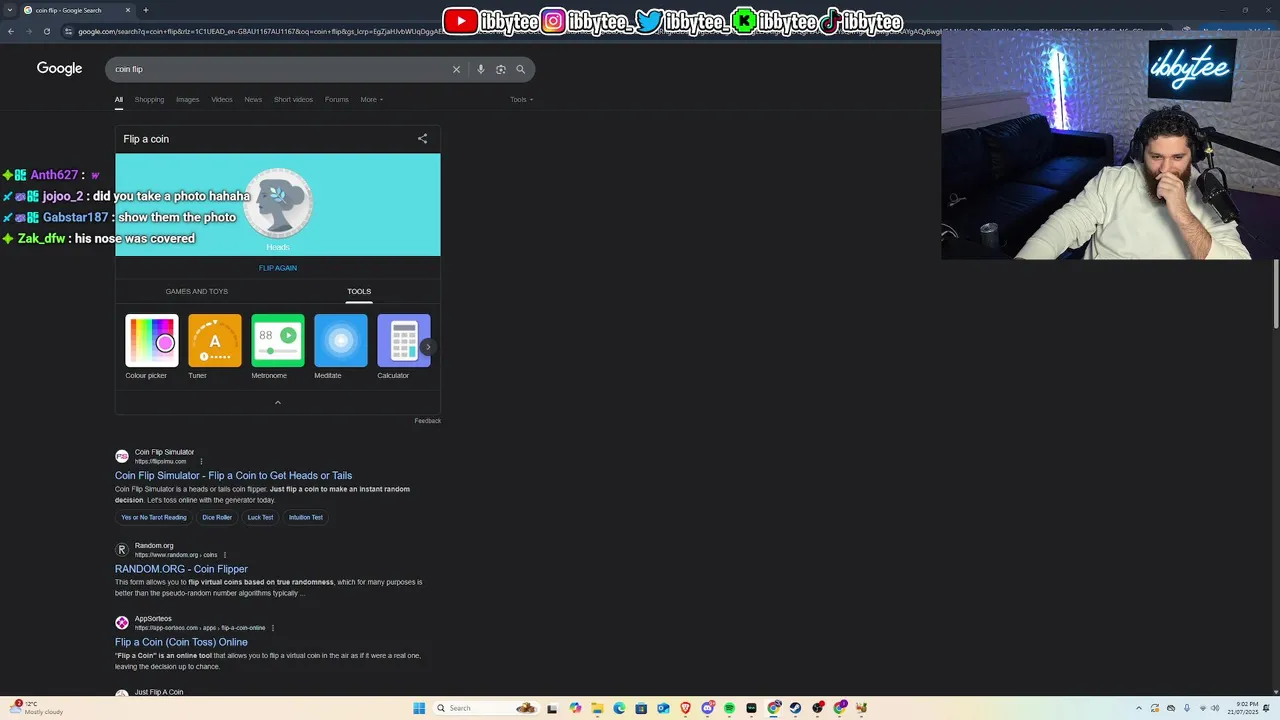The image size is (1280, 720).
Task: Open the weather widget on the taskbar
Action: 36,708
